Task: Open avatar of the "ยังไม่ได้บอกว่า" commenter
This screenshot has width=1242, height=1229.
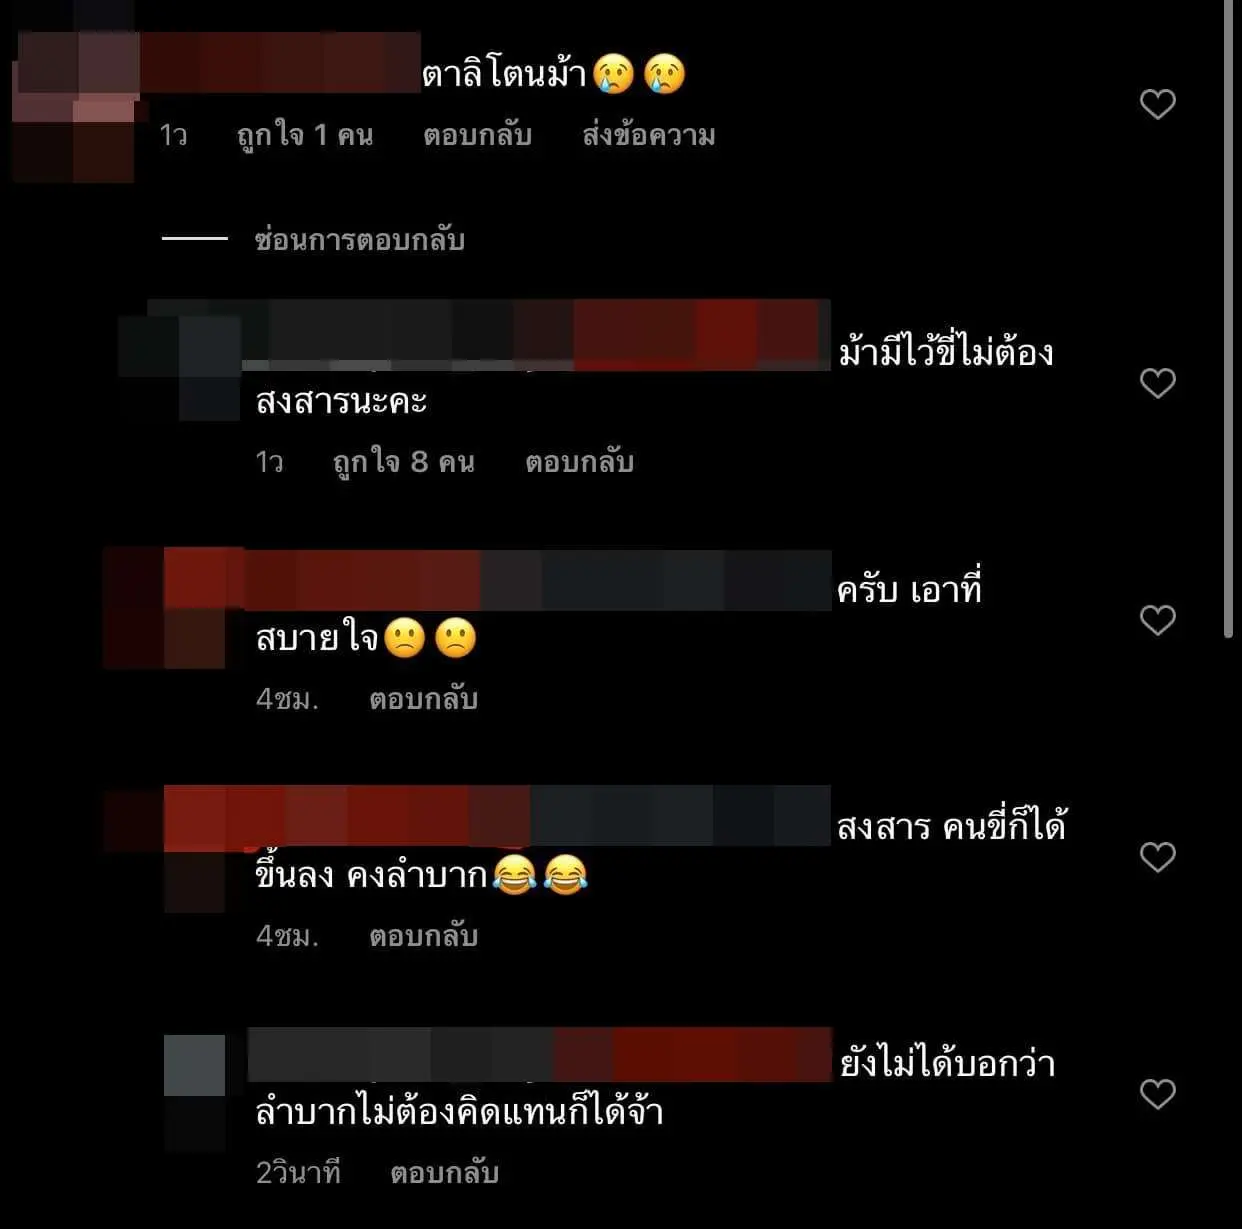Action: click(x=194, y=1093)
